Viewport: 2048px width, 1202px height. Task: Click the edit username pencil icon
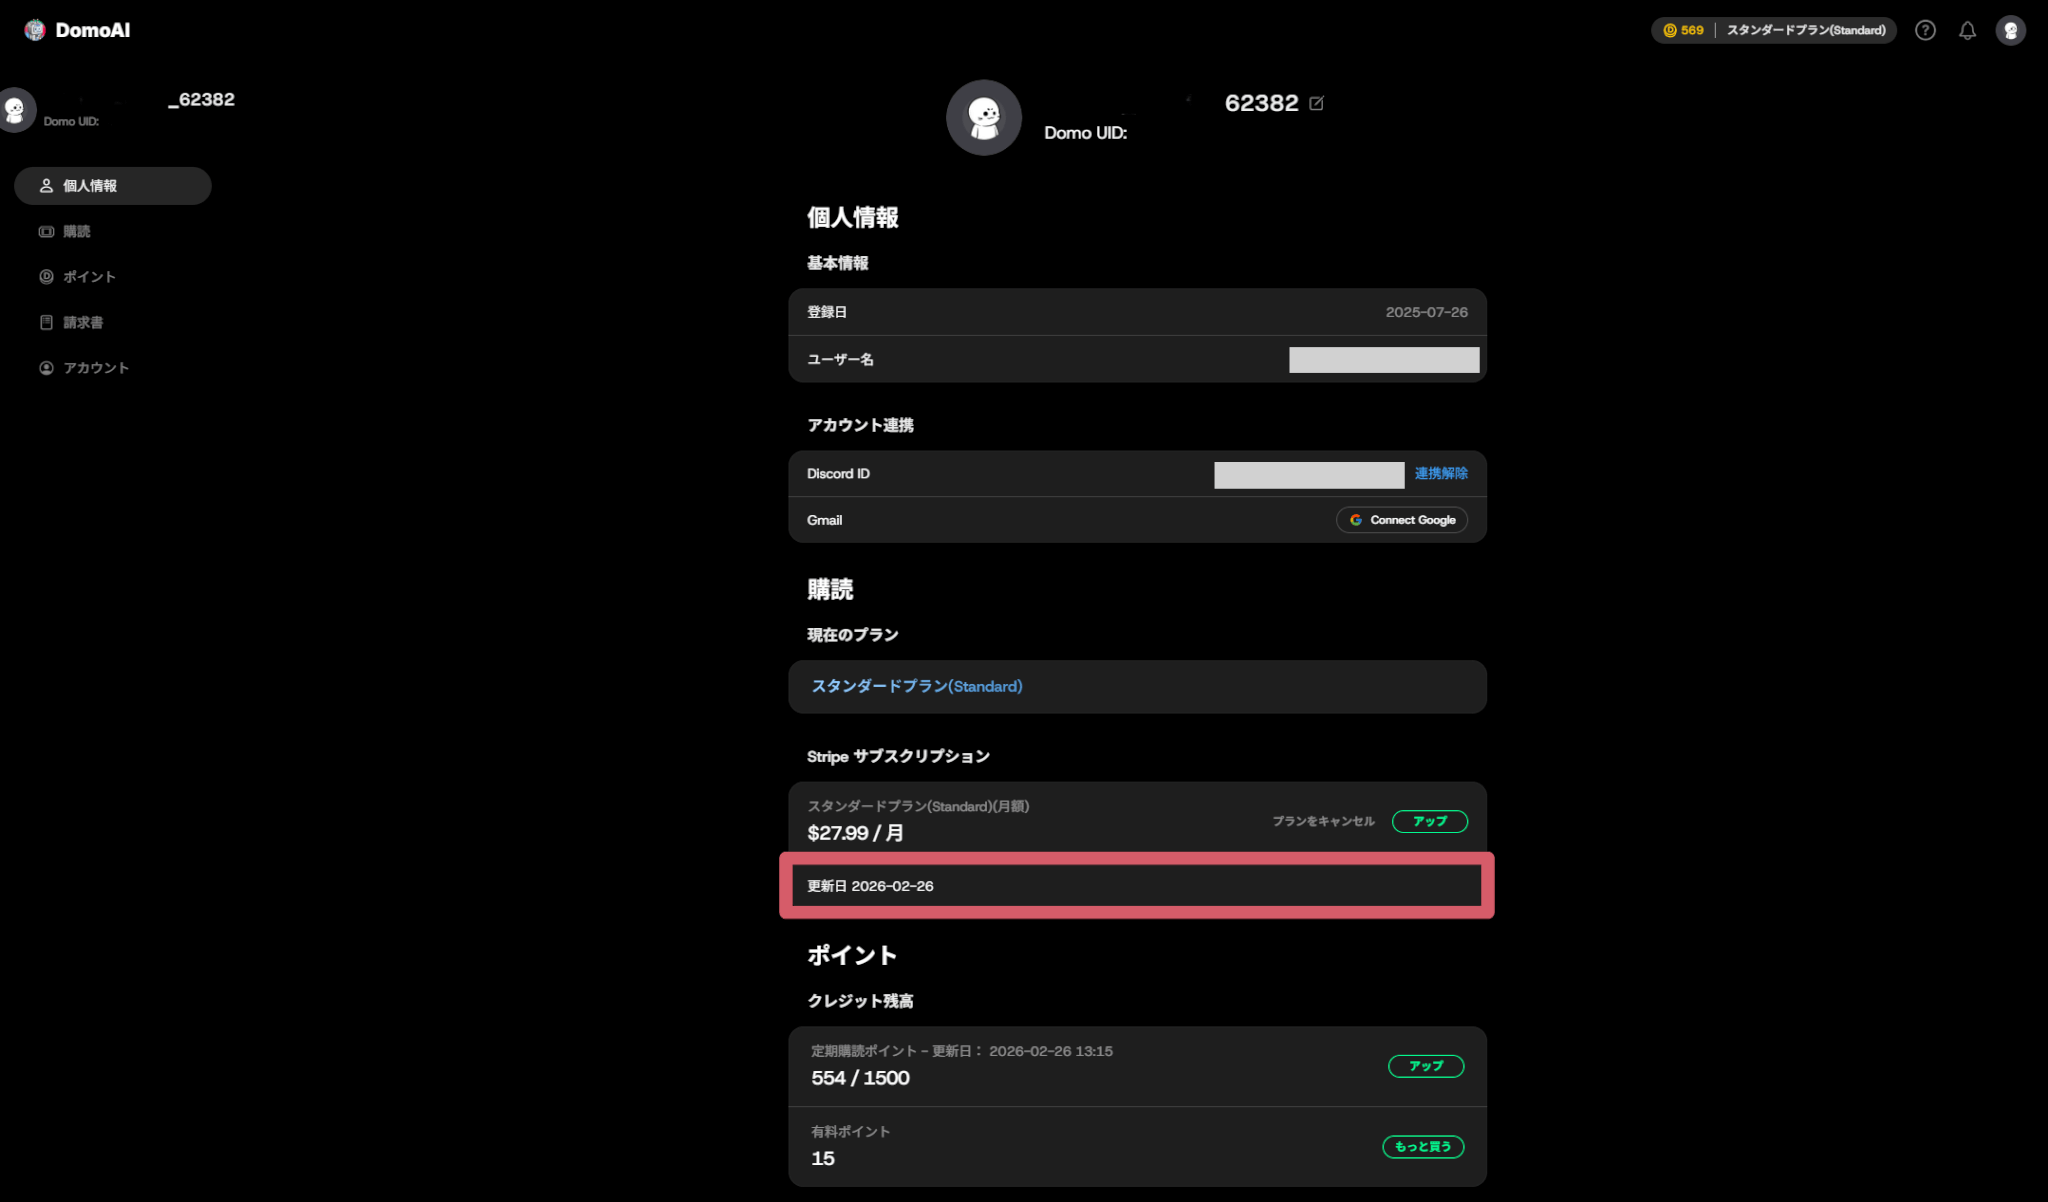click(1316, 103)
